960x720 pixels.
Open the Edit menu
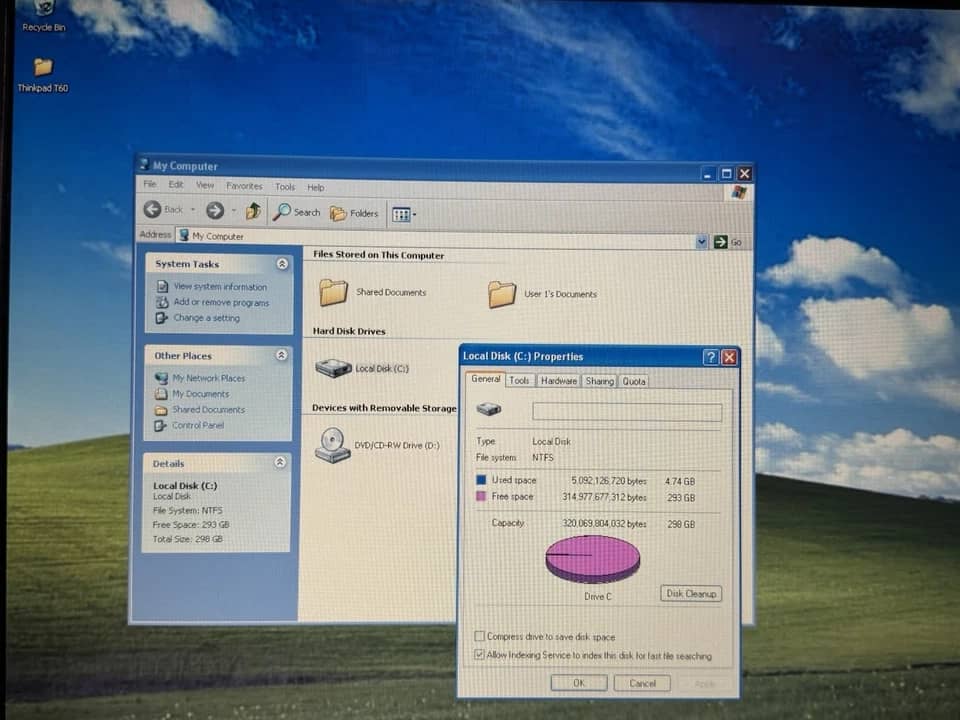click(176, 184)
